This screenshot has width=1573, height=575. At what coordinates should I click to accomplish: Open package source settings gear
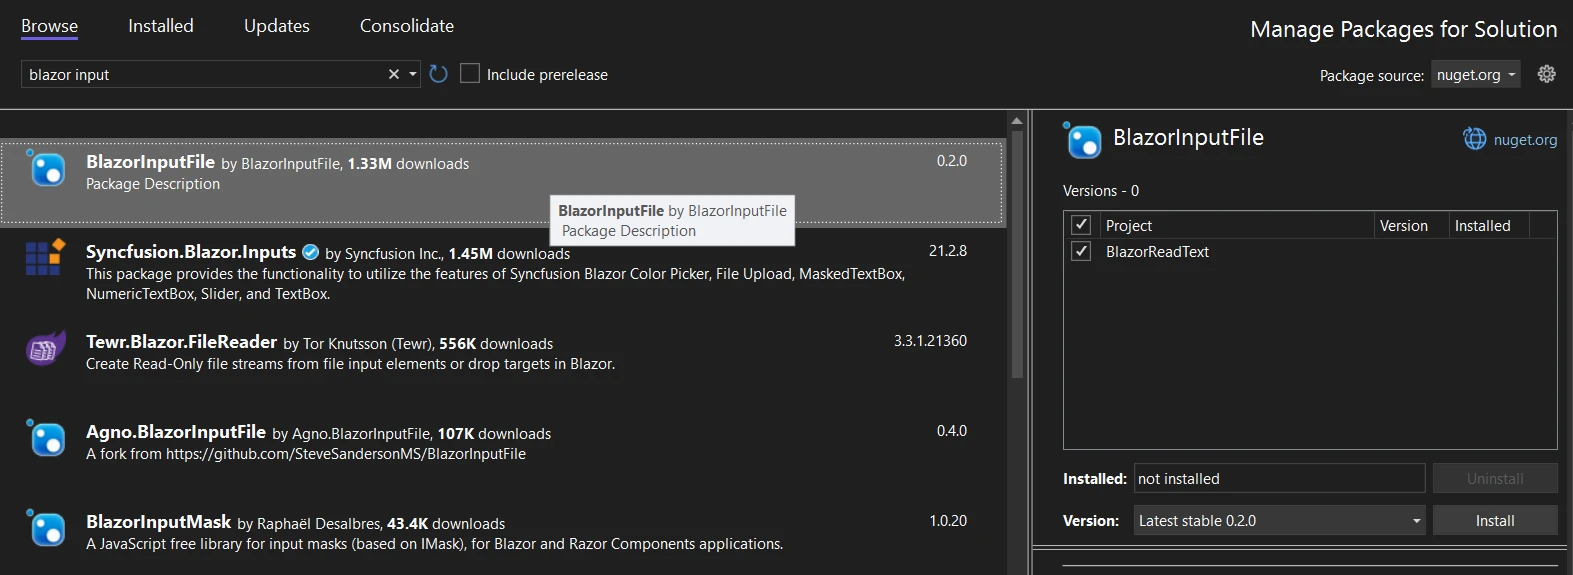(x=1546, y=74)
